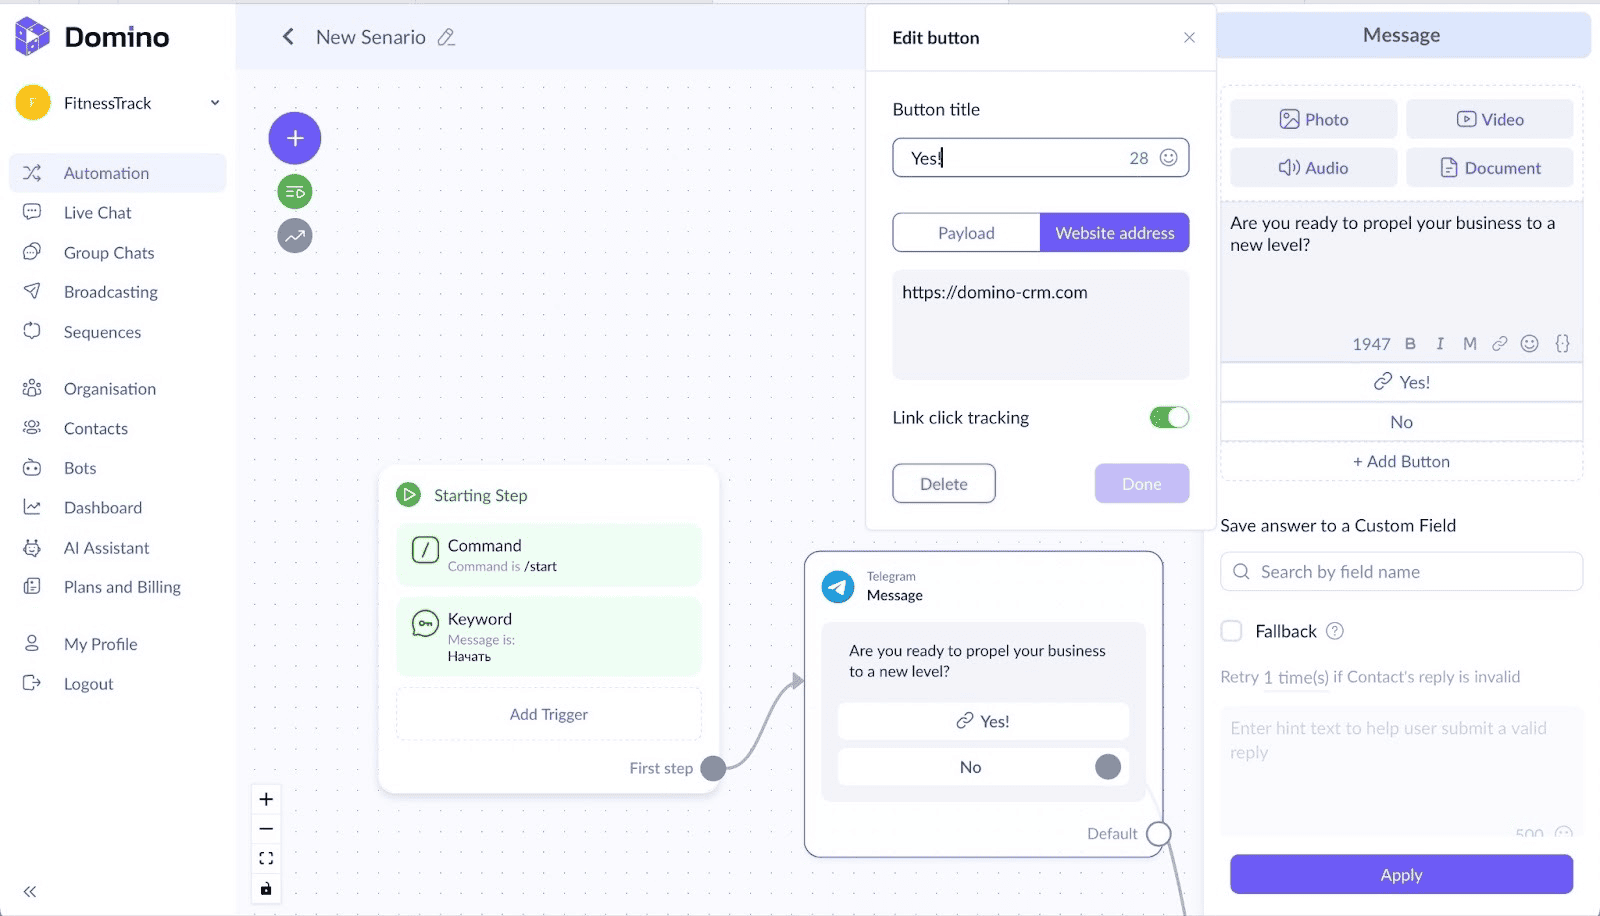
Task: Toggle the canvas lock button
Action: pyautogui.click(x=266, y=888)
